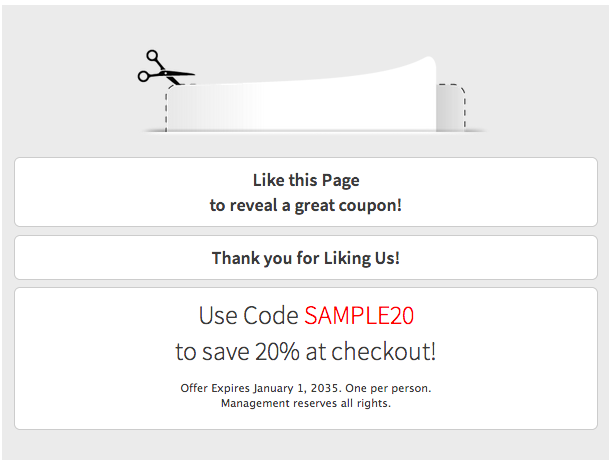612x465 pixels.
Task: Click the scissors' top handle ring
Action: pyautogui.click(x=152, y=55)
